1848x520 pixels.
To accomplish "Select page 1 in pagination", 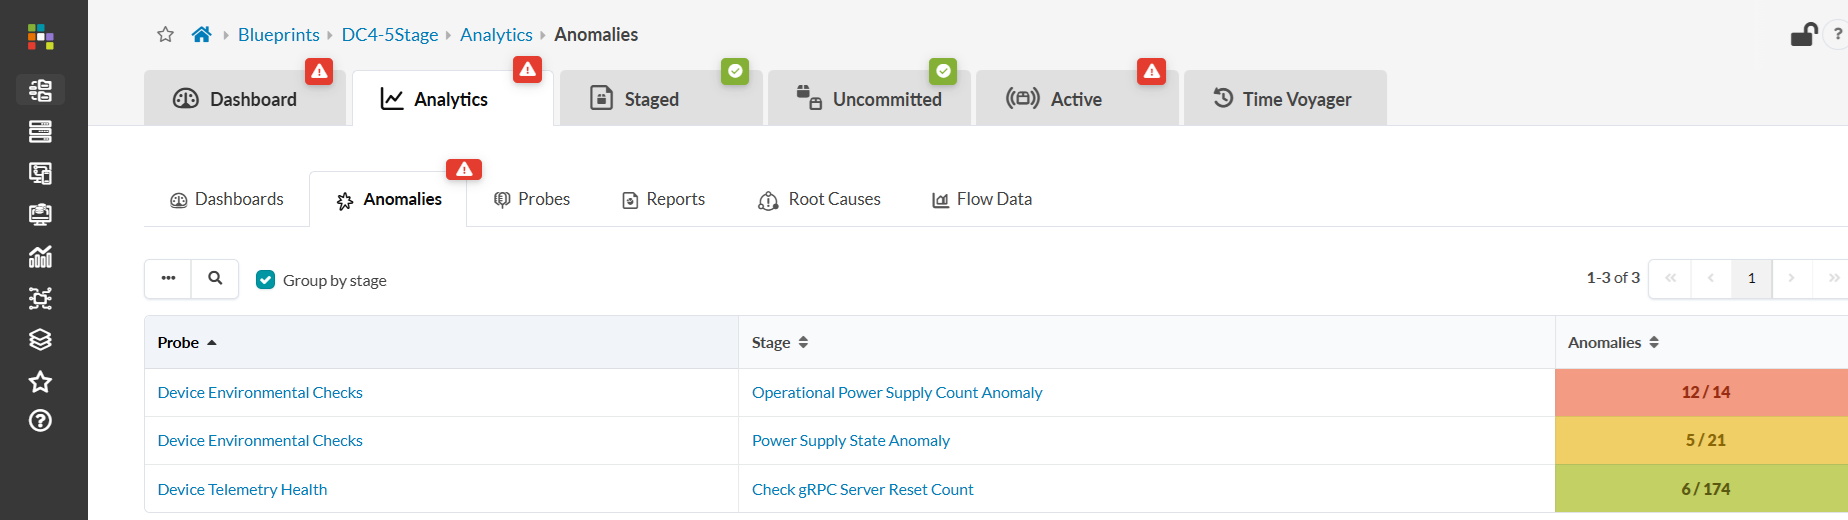I will point(1752,279).
